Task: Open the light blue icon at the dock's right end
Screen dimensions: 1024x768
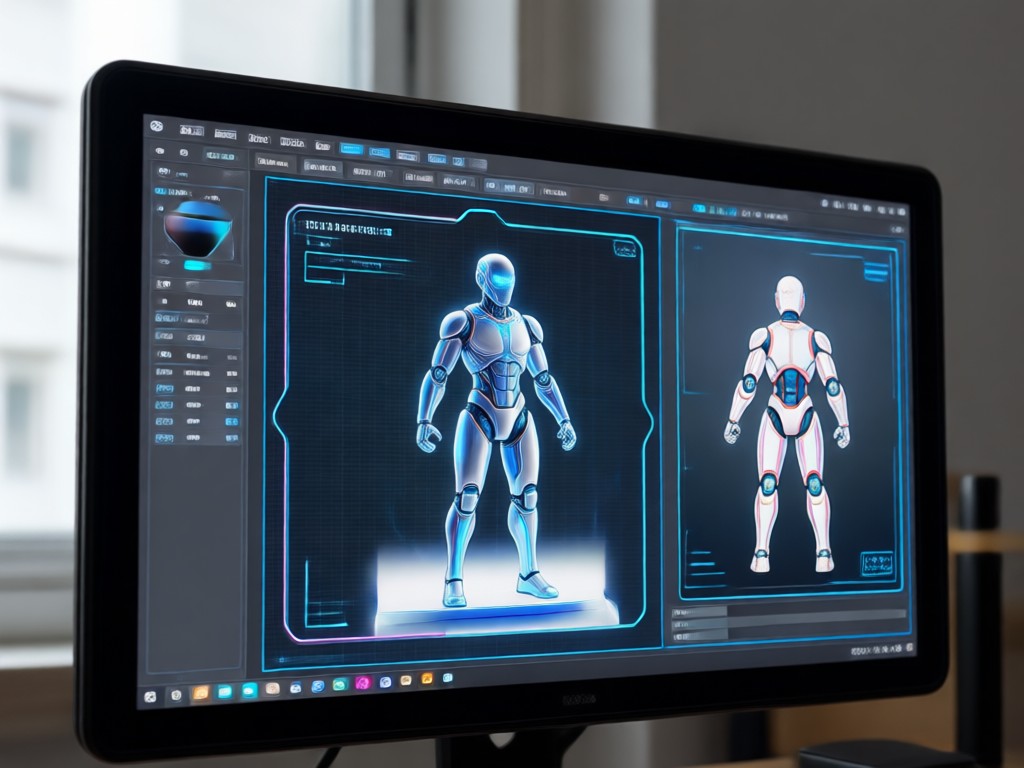Action: (x=447, y=678)
